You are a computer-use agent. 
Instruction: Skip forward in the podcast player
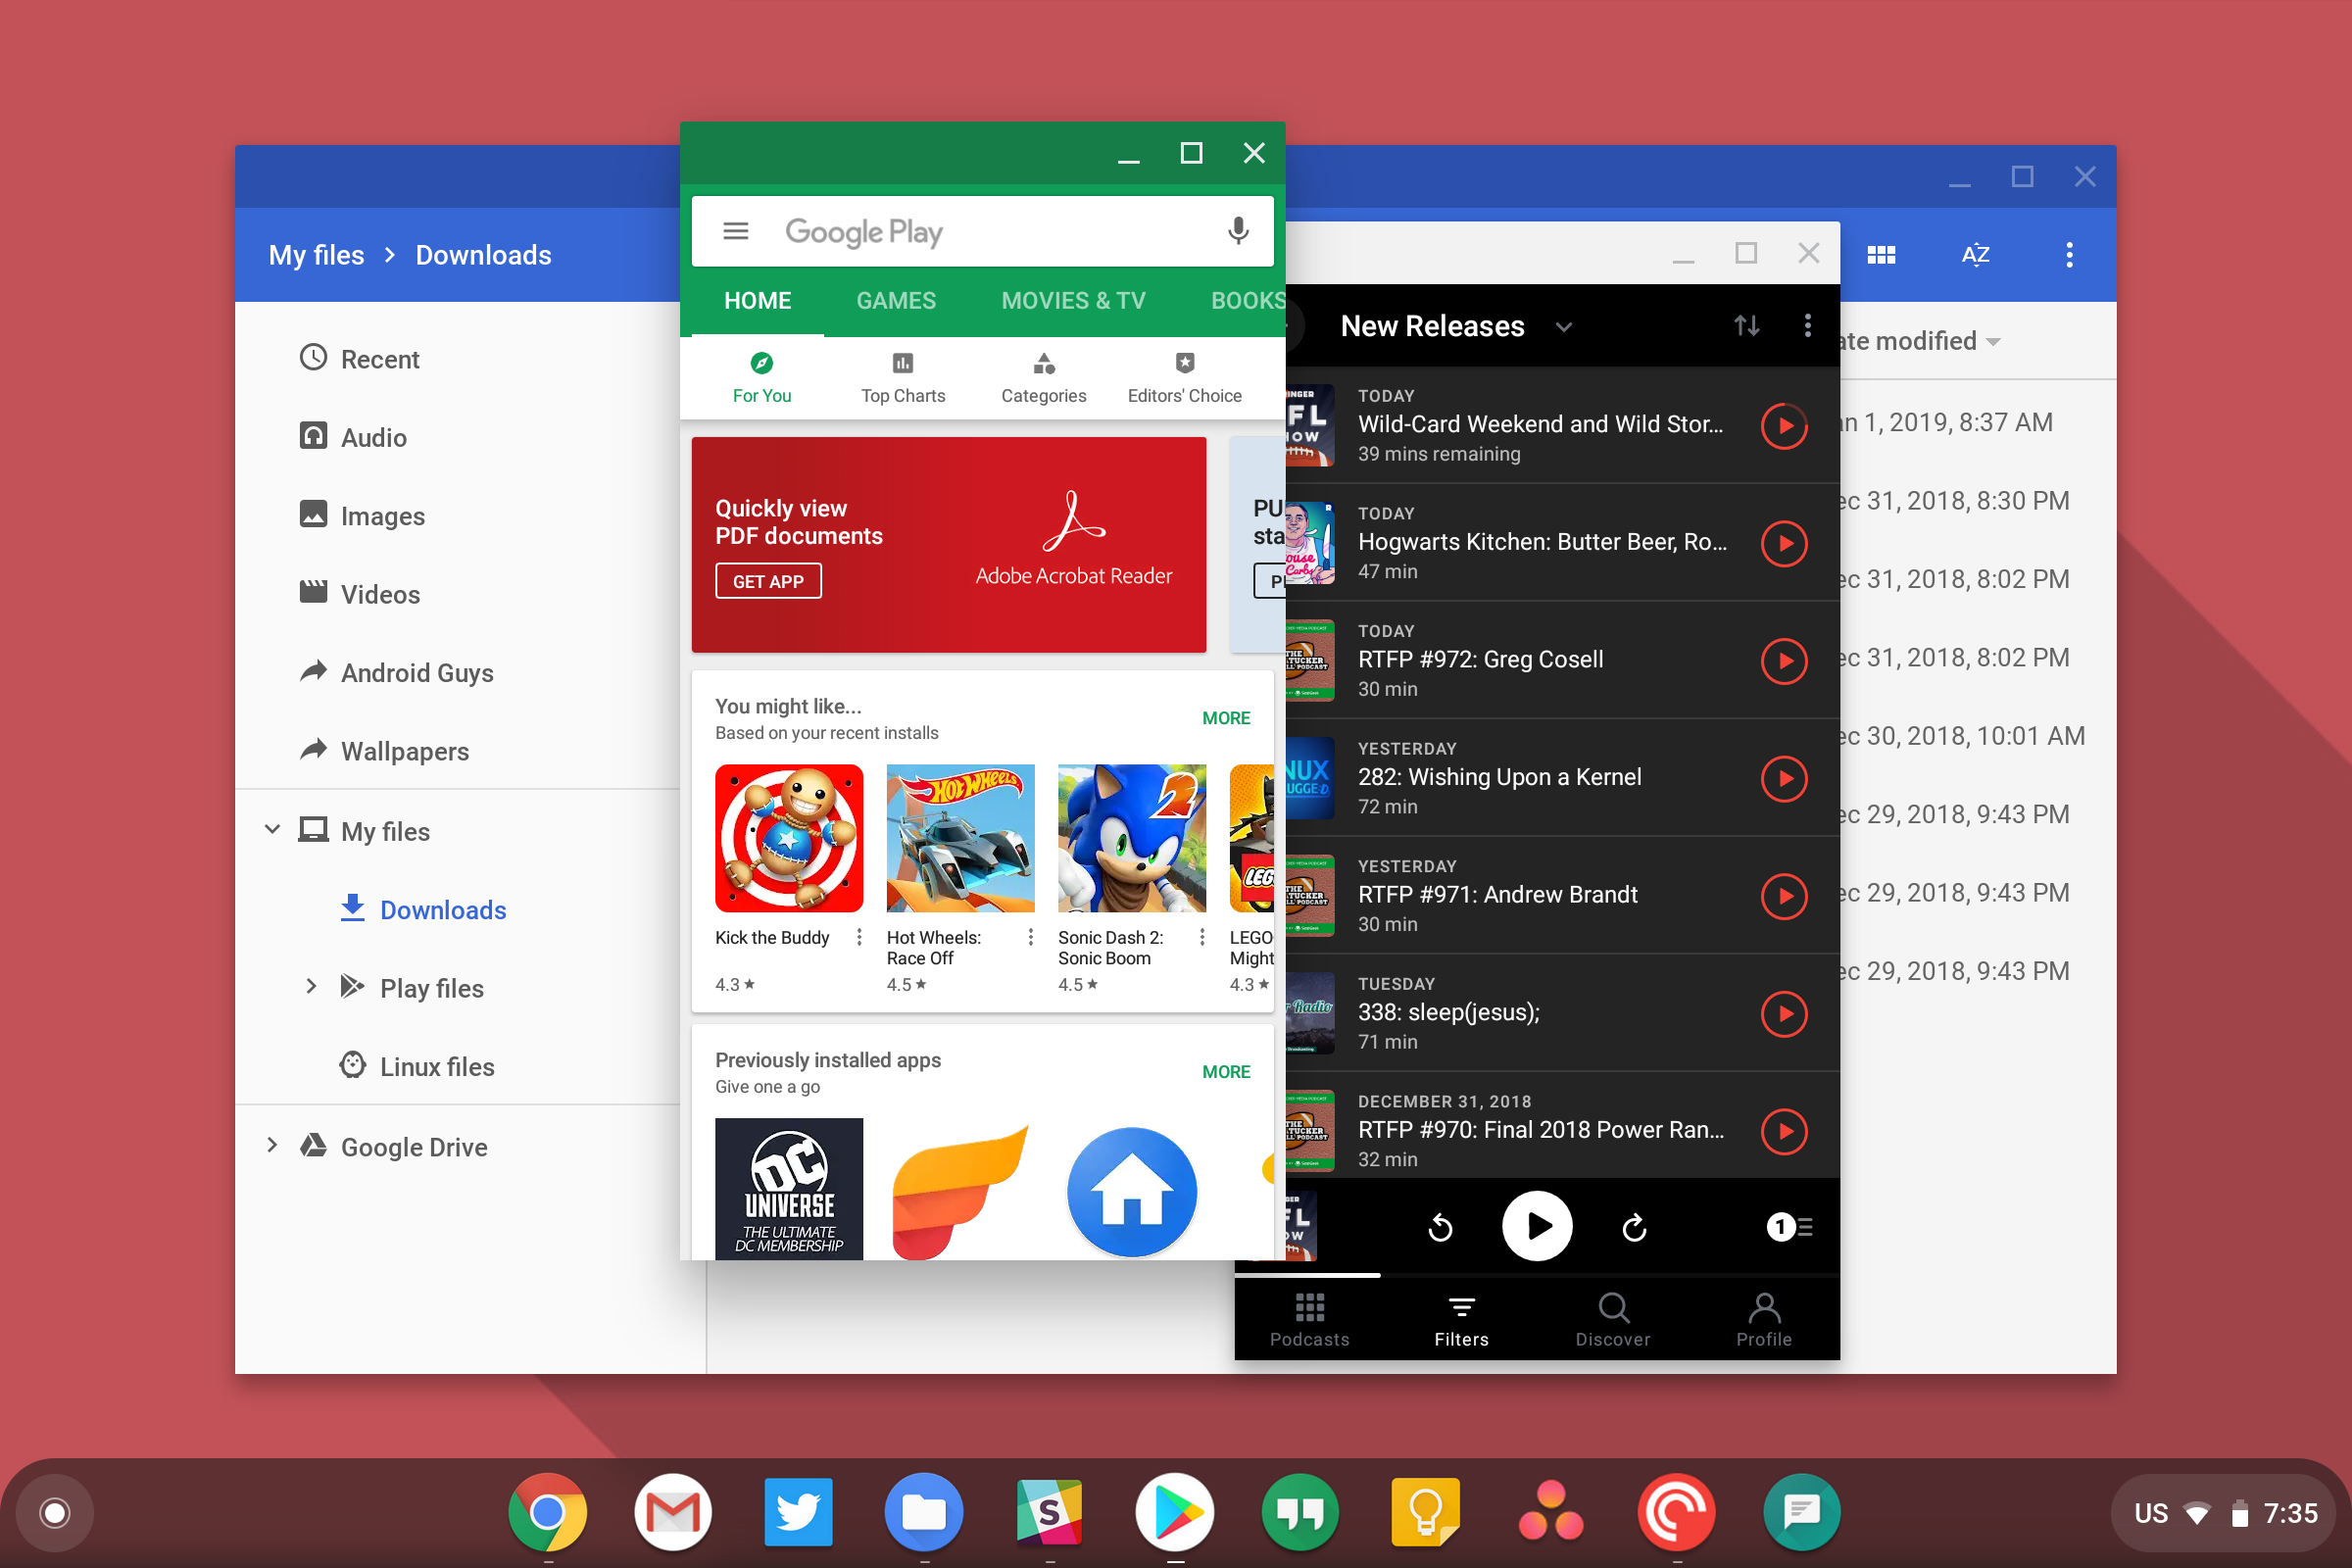pyautogui.click(x=1634, y=1227)
